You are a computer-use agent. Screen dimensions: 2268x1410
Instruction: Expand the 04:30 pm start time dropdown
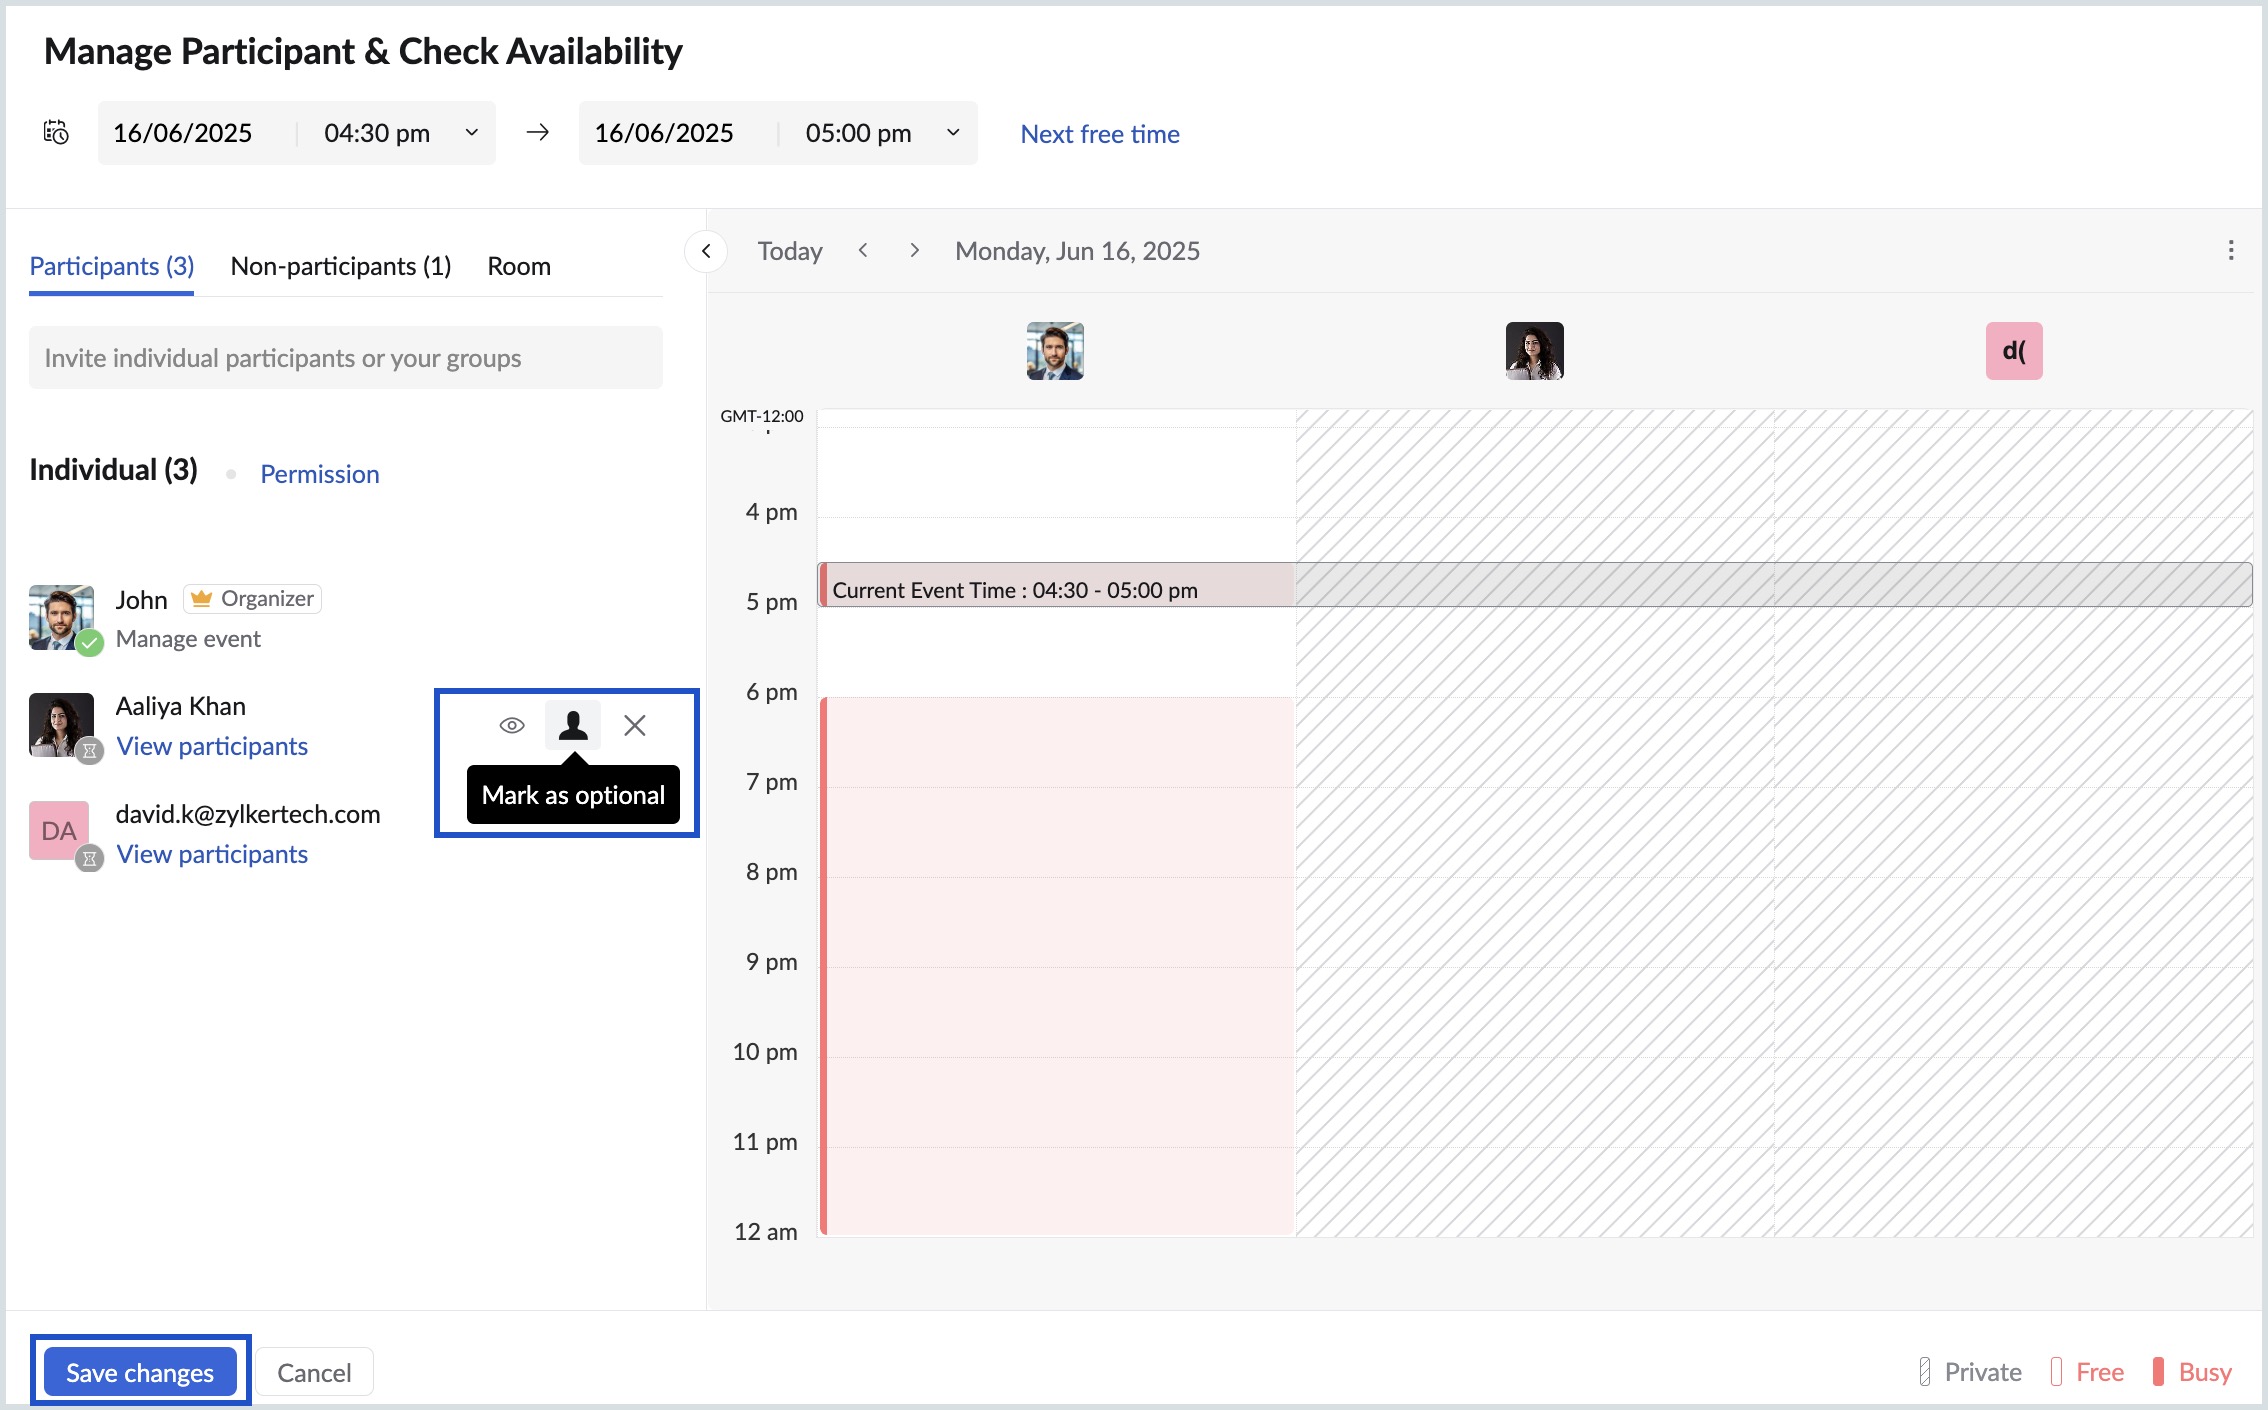471,133
